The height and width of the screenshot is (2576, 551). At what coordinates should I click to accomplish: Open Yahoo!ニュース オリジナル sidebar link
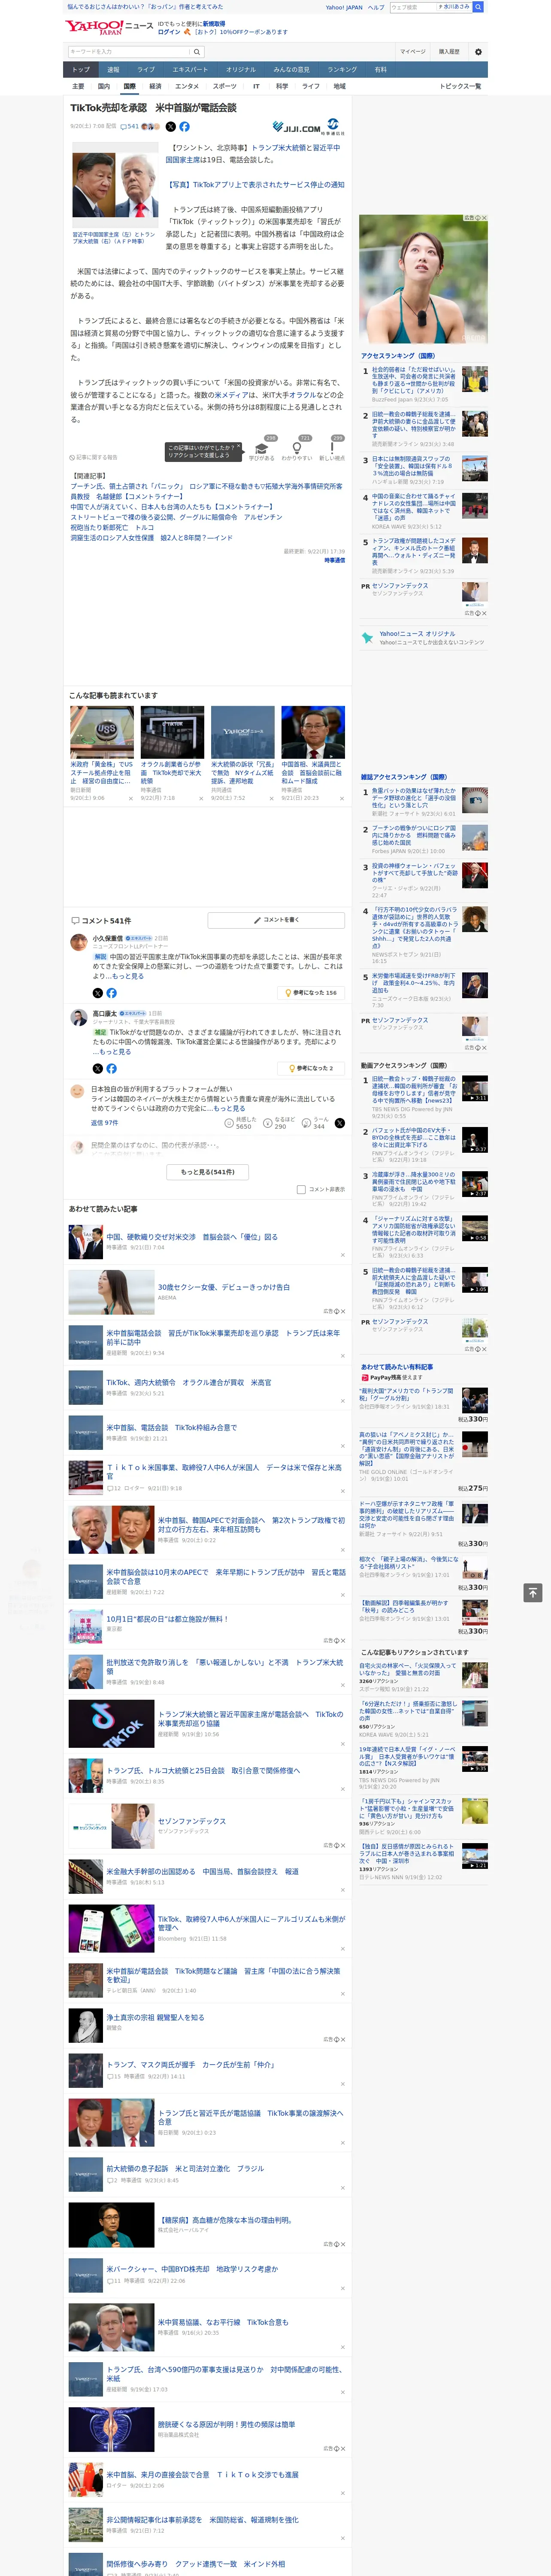coord(417,634)
